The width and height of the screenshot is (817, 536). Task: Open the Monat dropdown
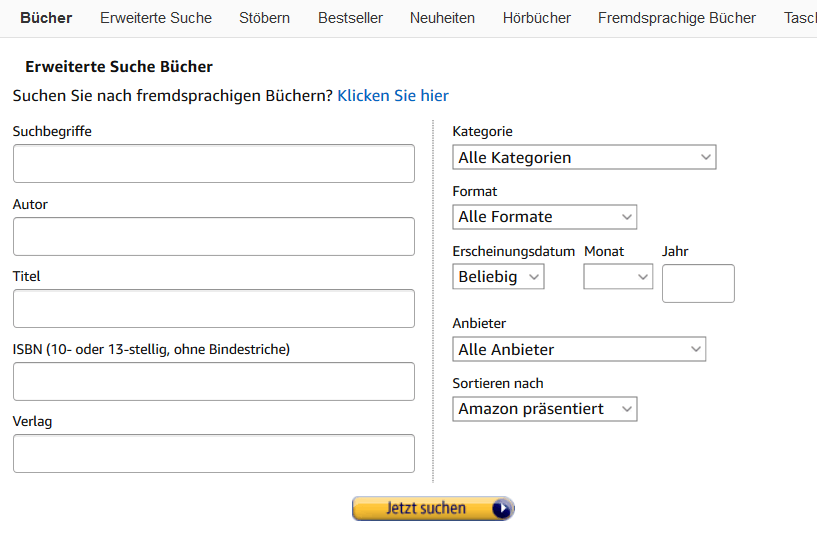[x=618, y=276]
